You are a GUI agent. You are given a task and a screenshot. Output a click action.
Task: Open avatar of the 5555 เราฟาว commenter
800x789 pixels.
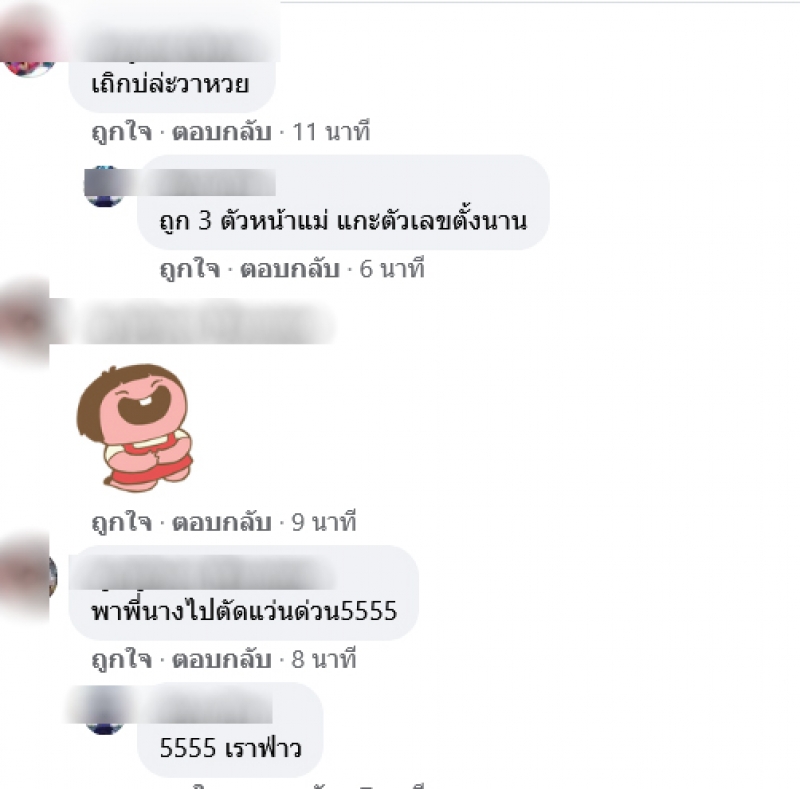pos(104,713)
